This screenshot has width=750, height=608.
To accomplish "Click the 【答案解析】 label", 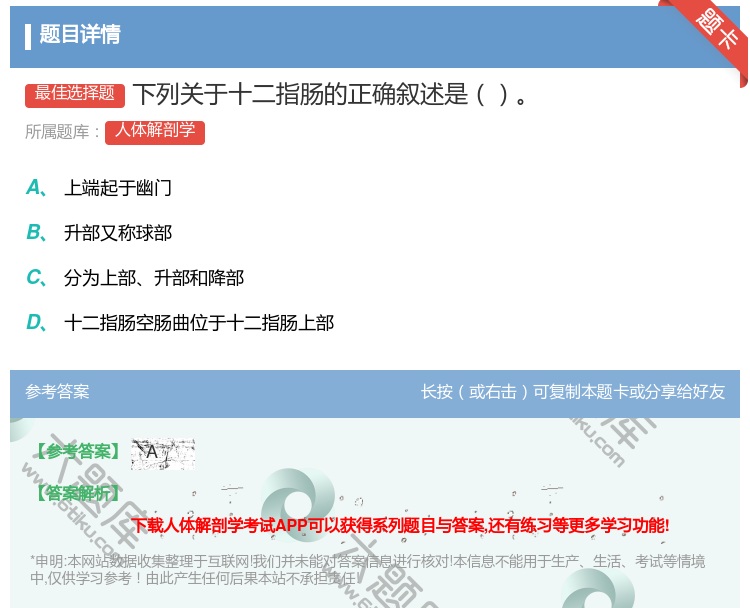I will coord(78,492).
